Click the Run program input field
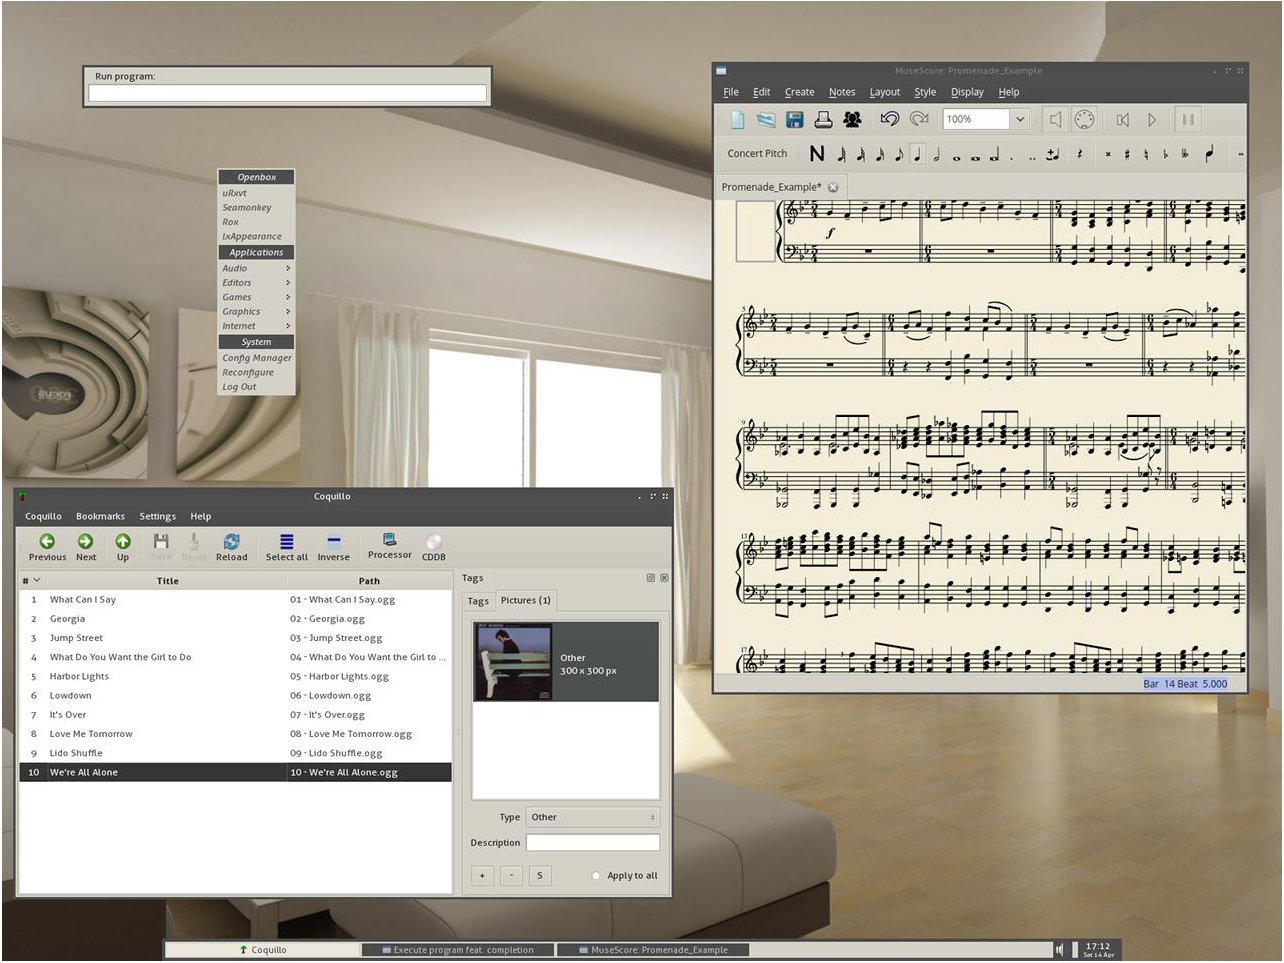 (x=287, y=93)
